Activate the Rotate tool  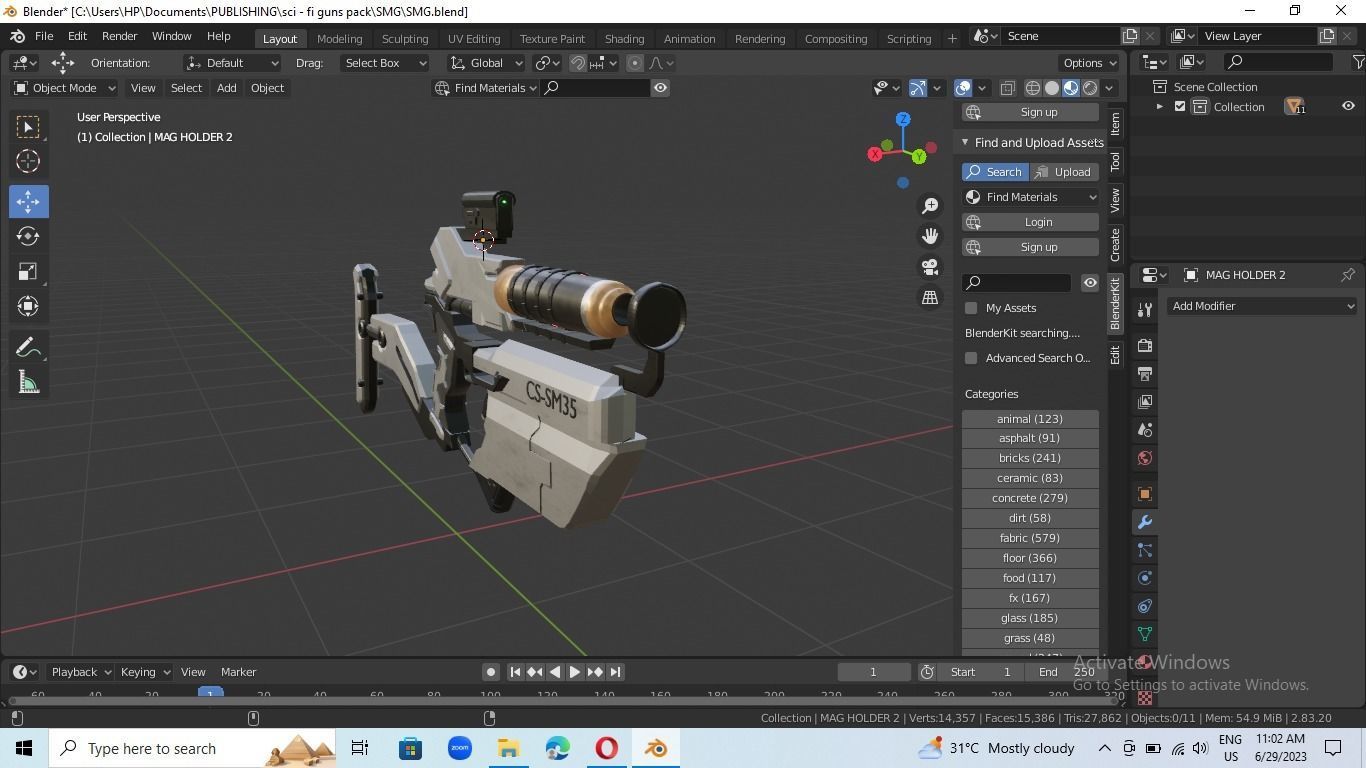click(x=28, y=236)
